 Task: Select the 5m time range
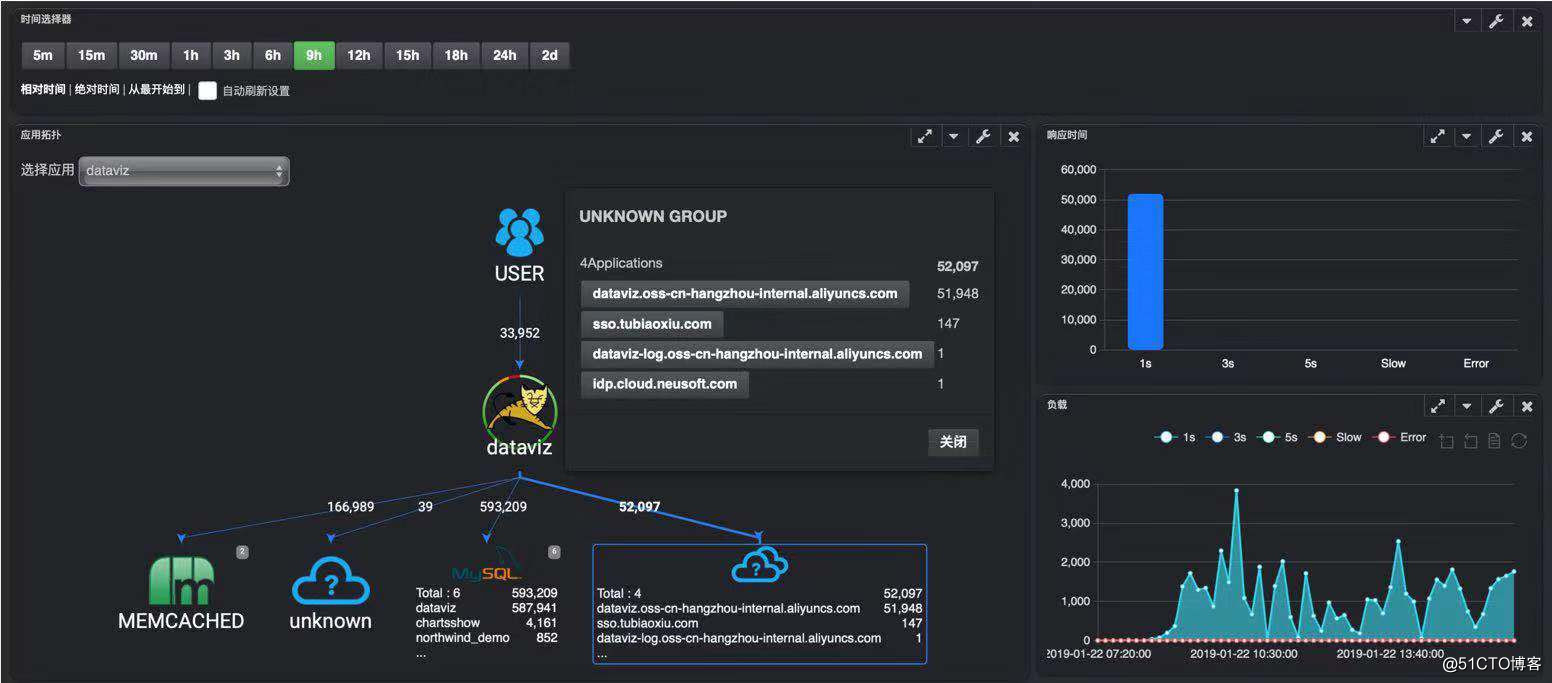43,56
